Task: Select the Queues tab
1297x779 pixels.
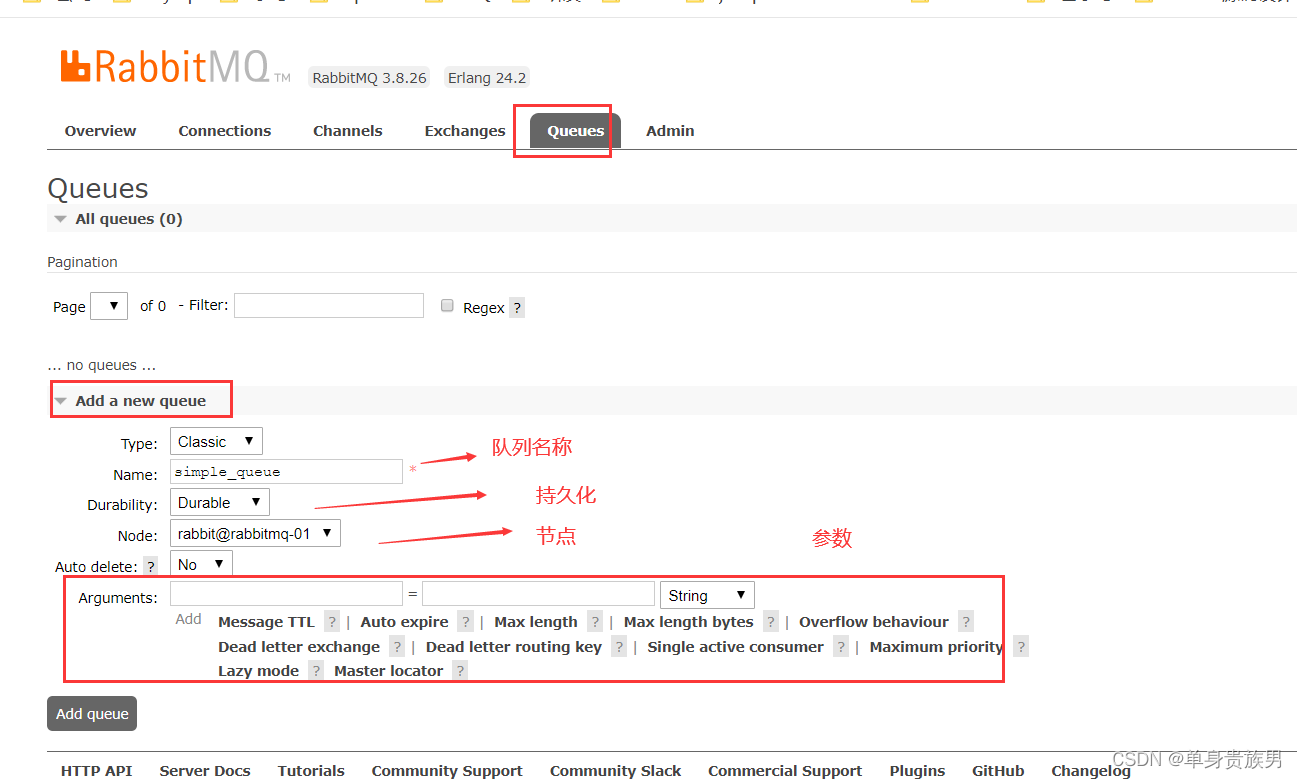Action: click(x=575, y=131)
